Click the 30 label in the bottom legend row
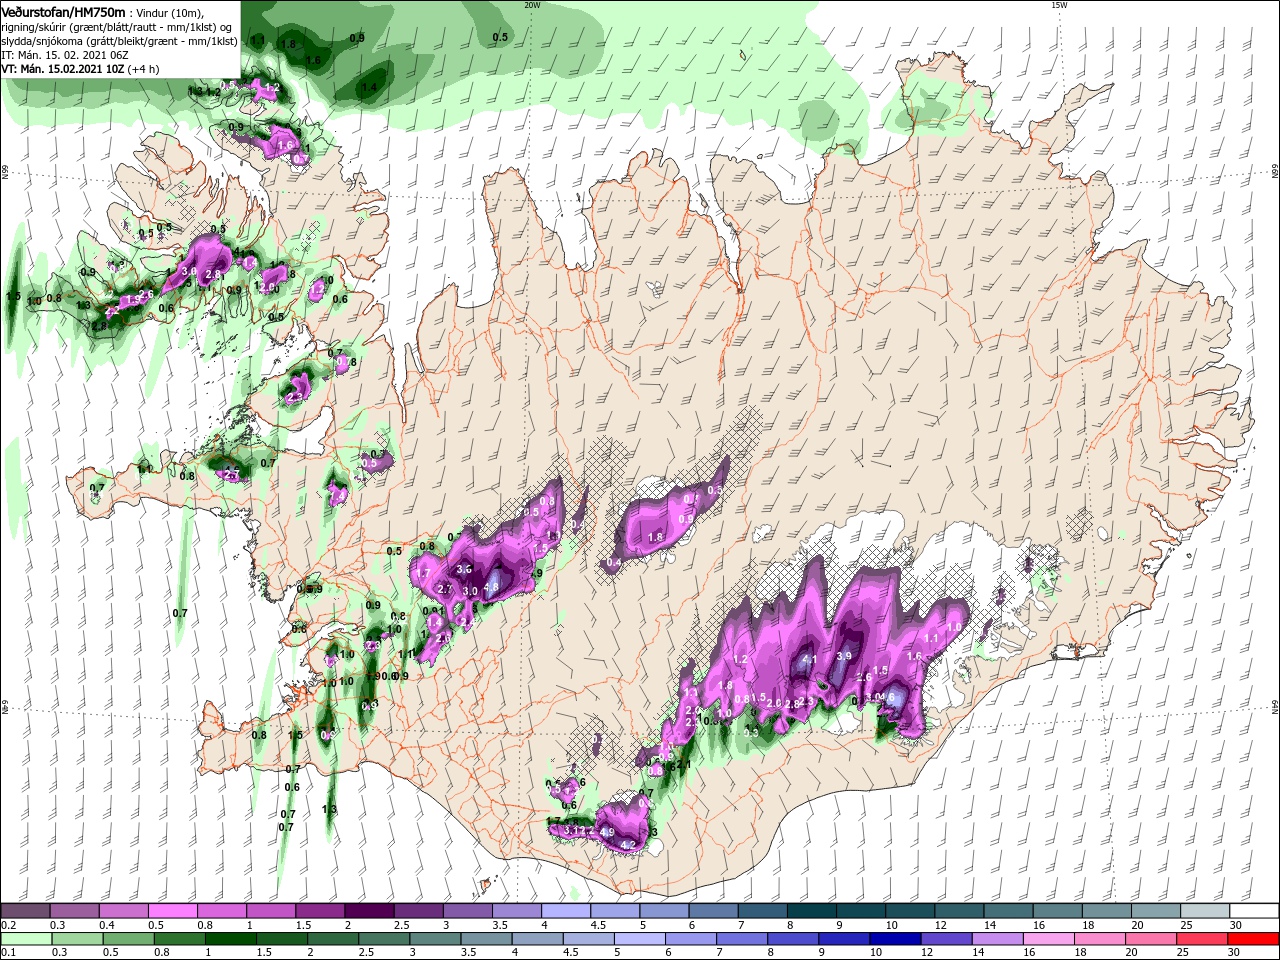This screenshot has width=1280, height=960. (x=1236, y=953)
